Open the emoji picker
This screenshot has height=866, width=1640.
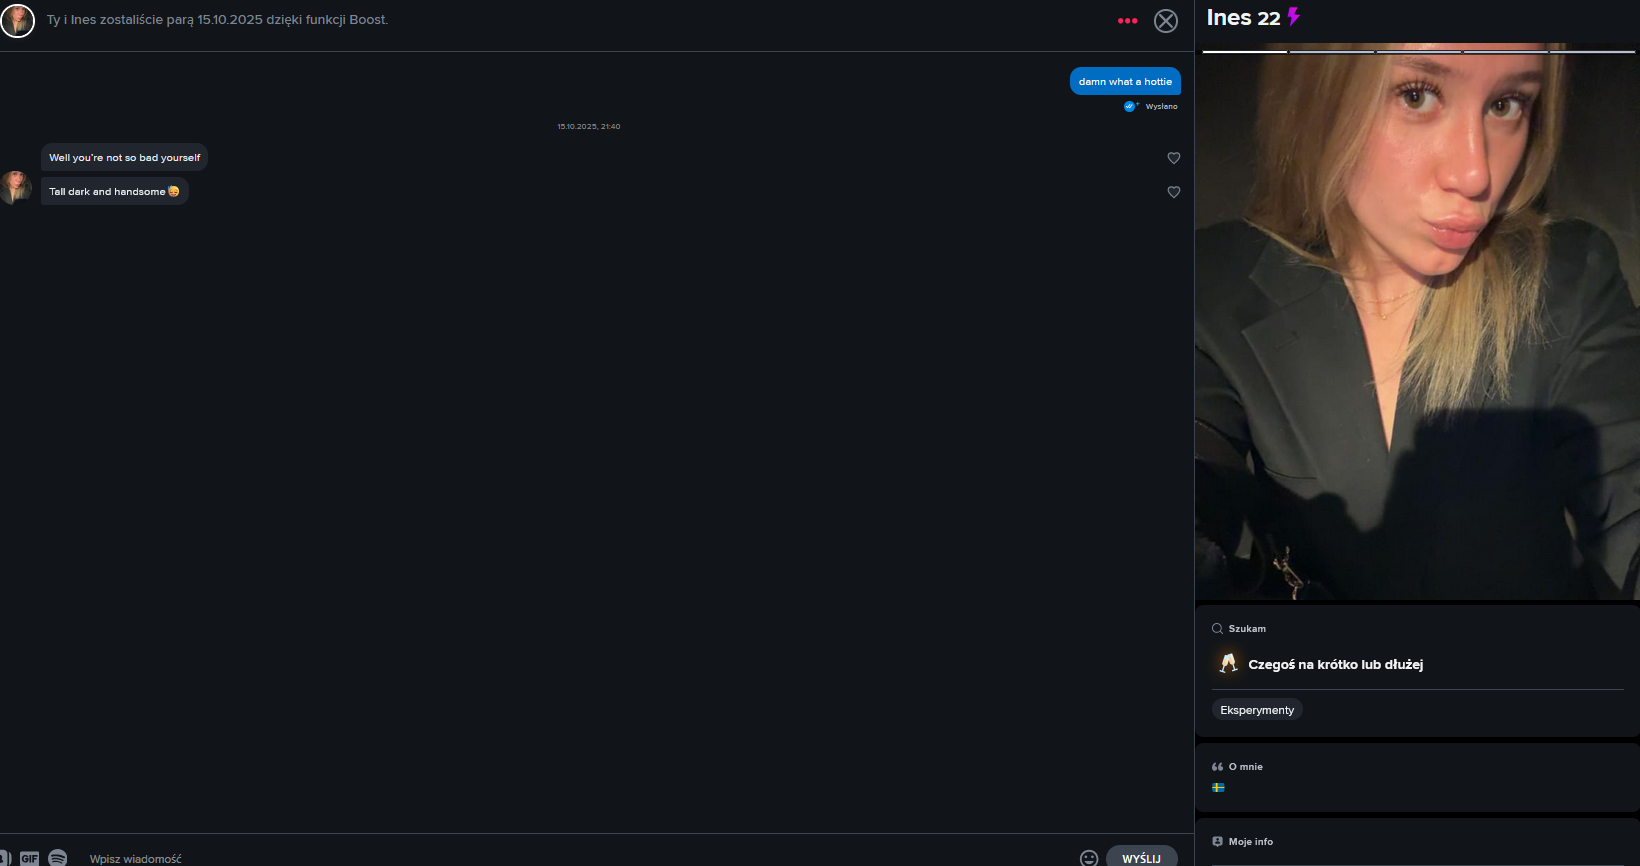click(x=1089, y=858)
